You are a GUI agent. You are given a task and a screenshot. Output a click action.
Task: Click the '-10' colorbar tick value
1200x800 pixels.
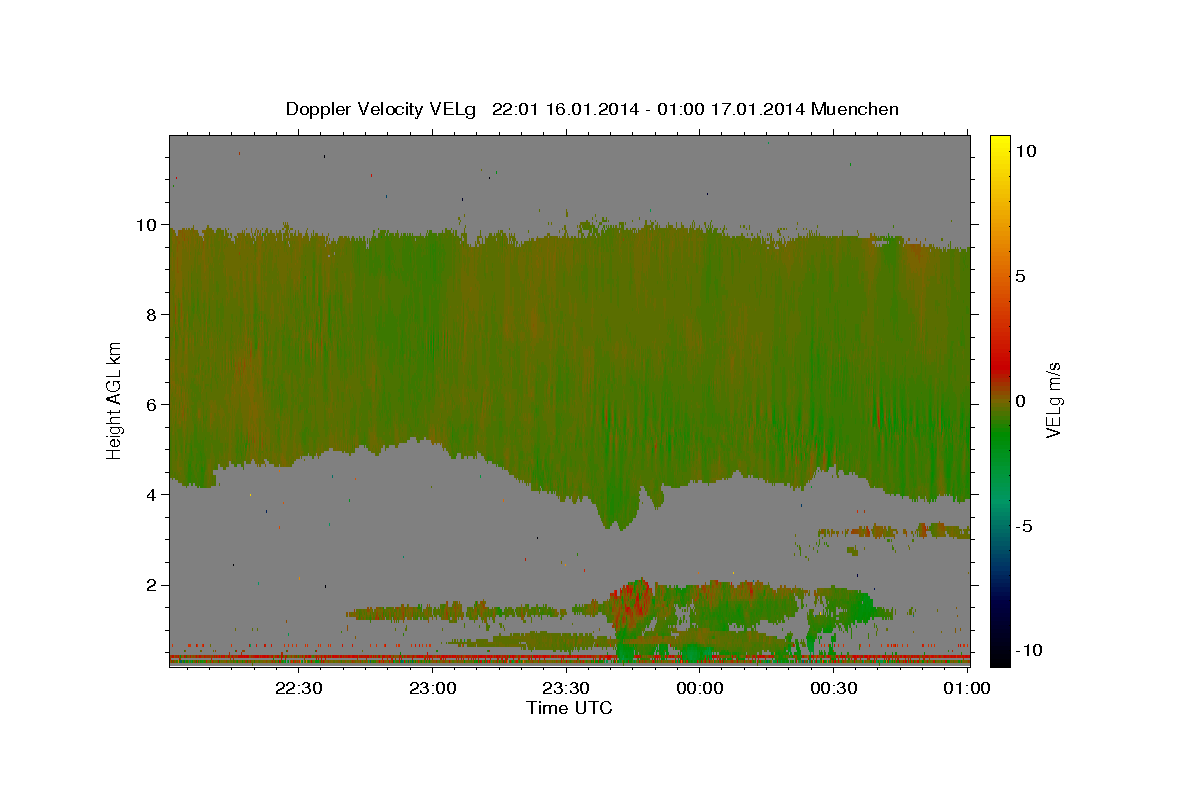pyautogui.click(x=1029, y=650)
